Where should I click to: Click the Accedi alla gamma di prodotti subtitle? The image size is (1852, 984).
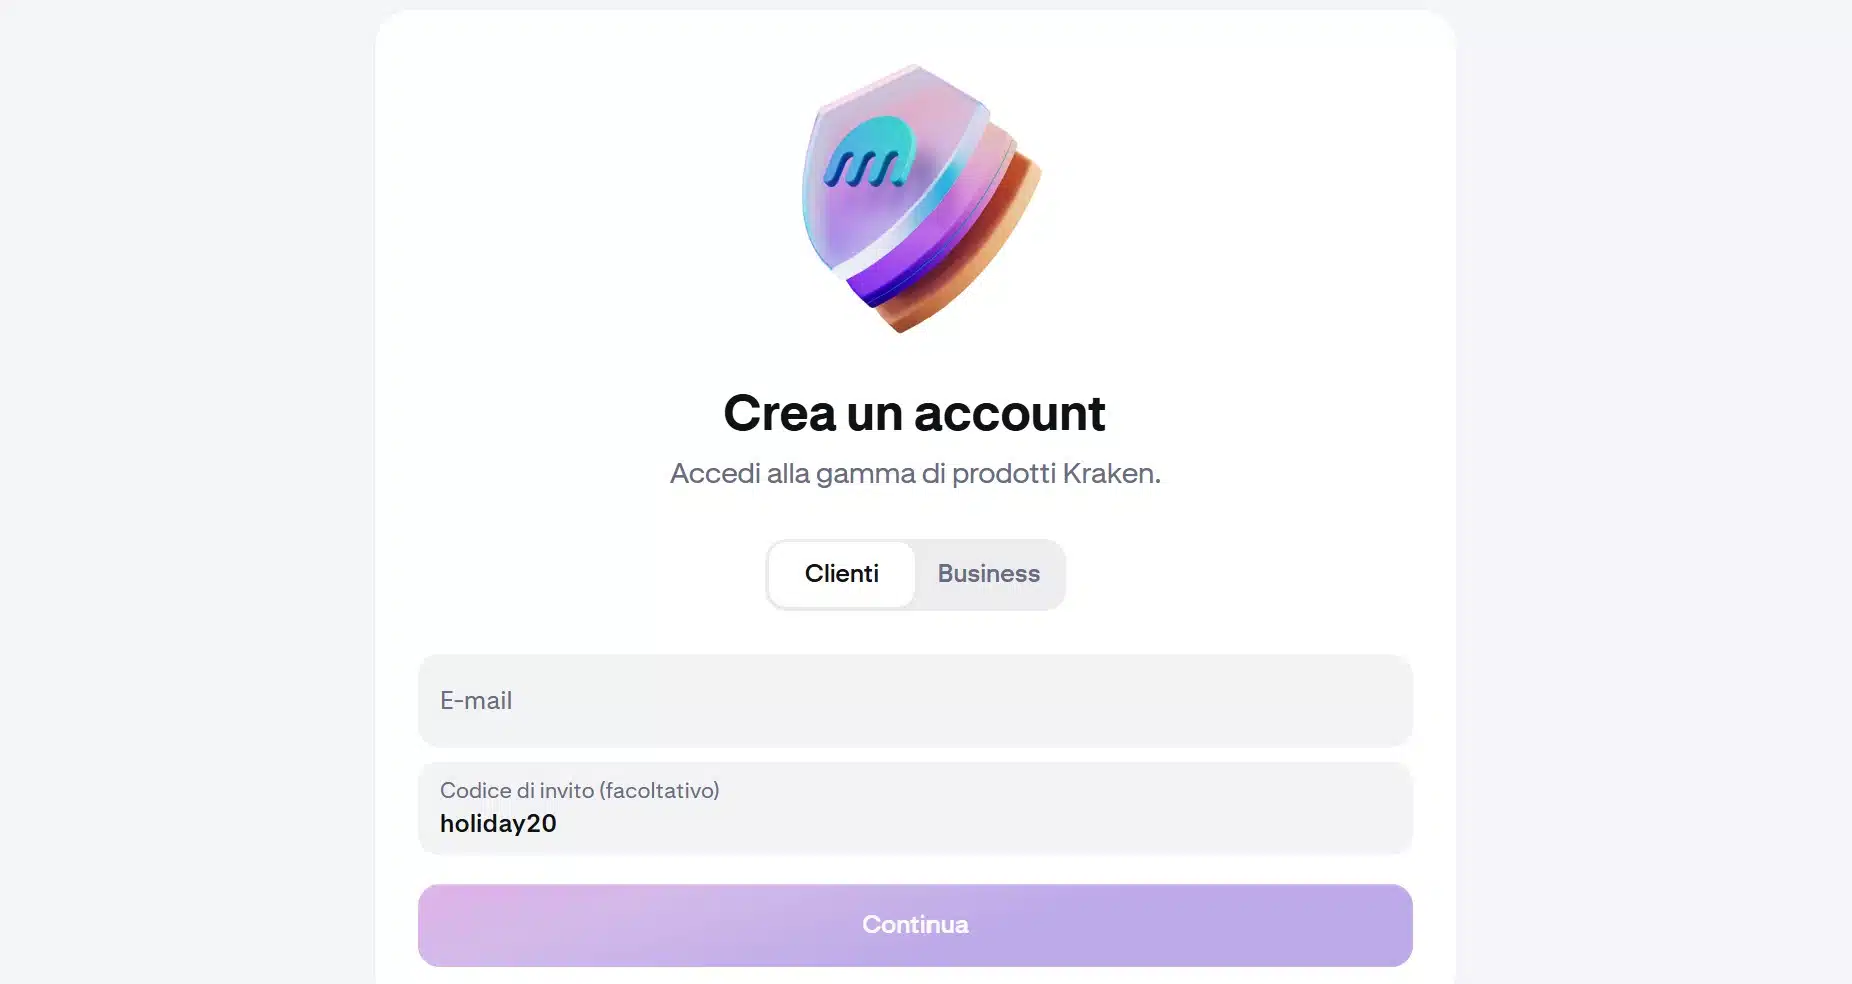coord(915,474)
